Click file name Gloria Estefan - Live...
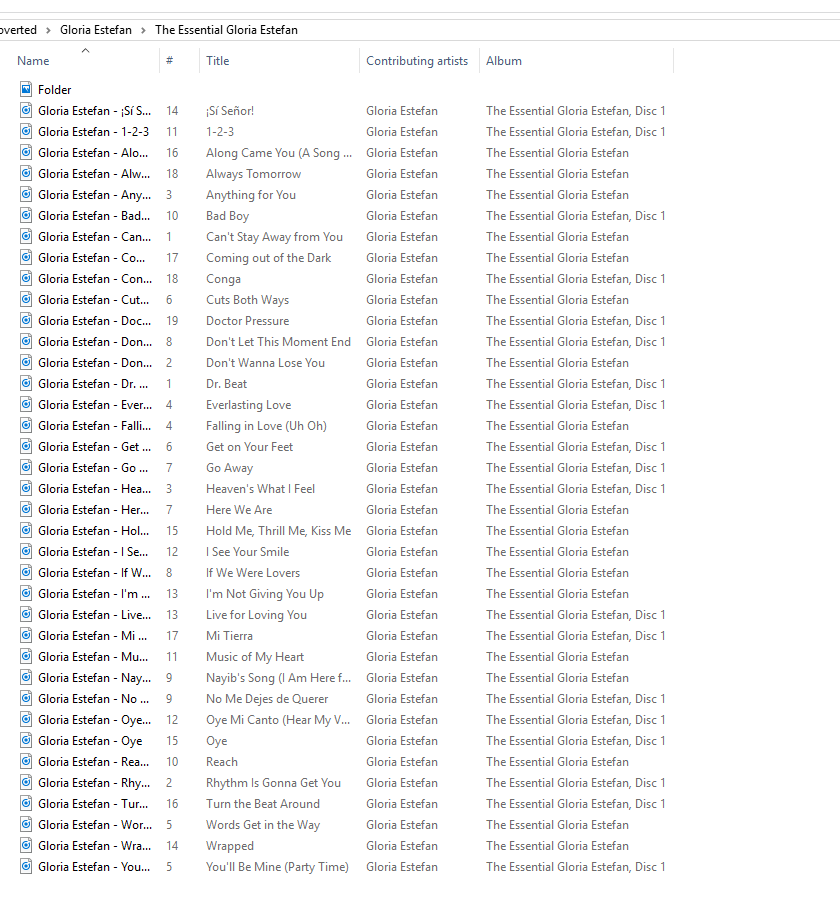The width and height of the screenshot is (840, 924). click(x=94, y=615)
